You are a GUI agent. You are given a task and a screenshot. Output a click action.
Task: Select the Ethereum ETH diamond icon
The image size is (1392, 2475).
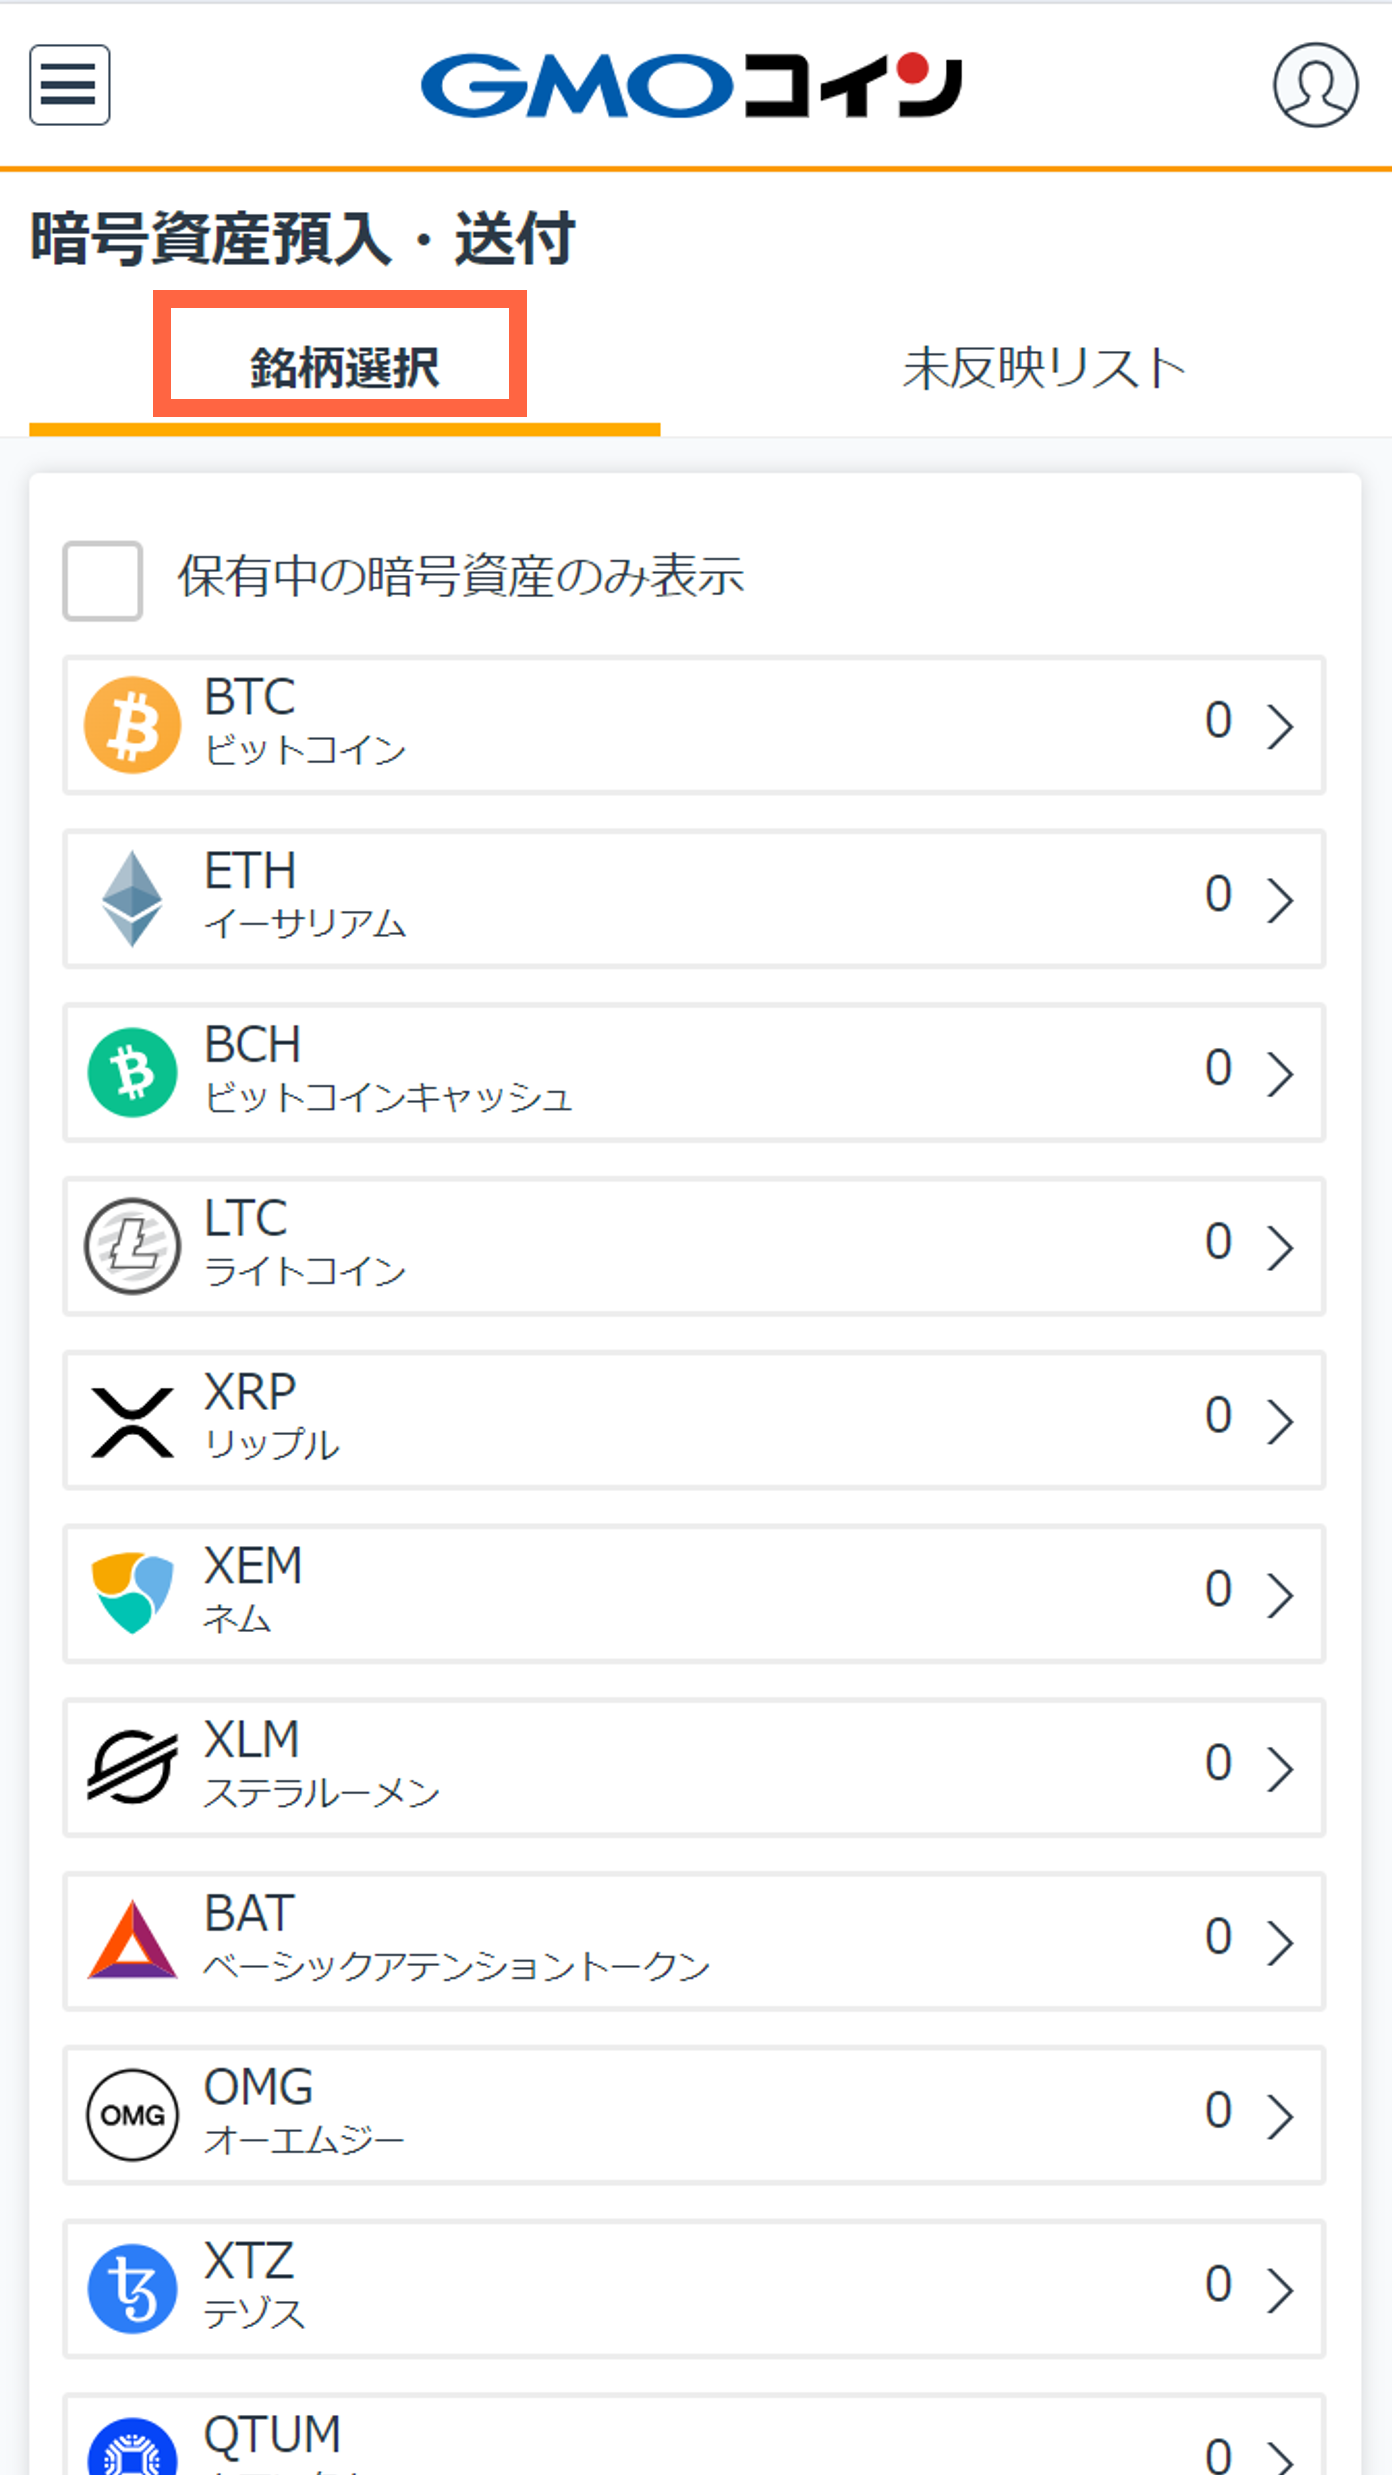(x=133, y=898)
